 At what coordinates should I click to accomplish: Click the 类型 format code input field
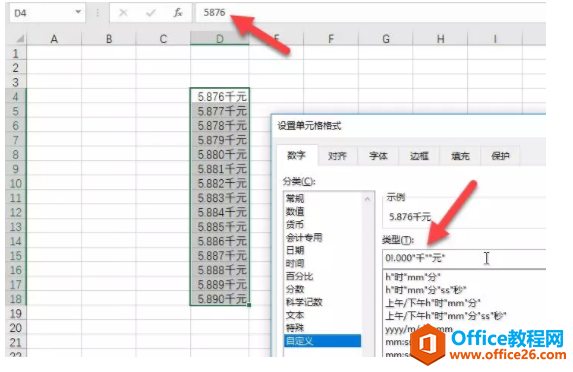(464, 258)
